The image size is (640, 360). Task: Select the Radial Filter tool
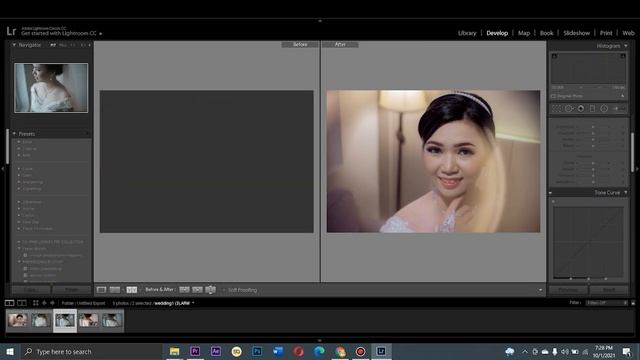click(x=604, y=109)
